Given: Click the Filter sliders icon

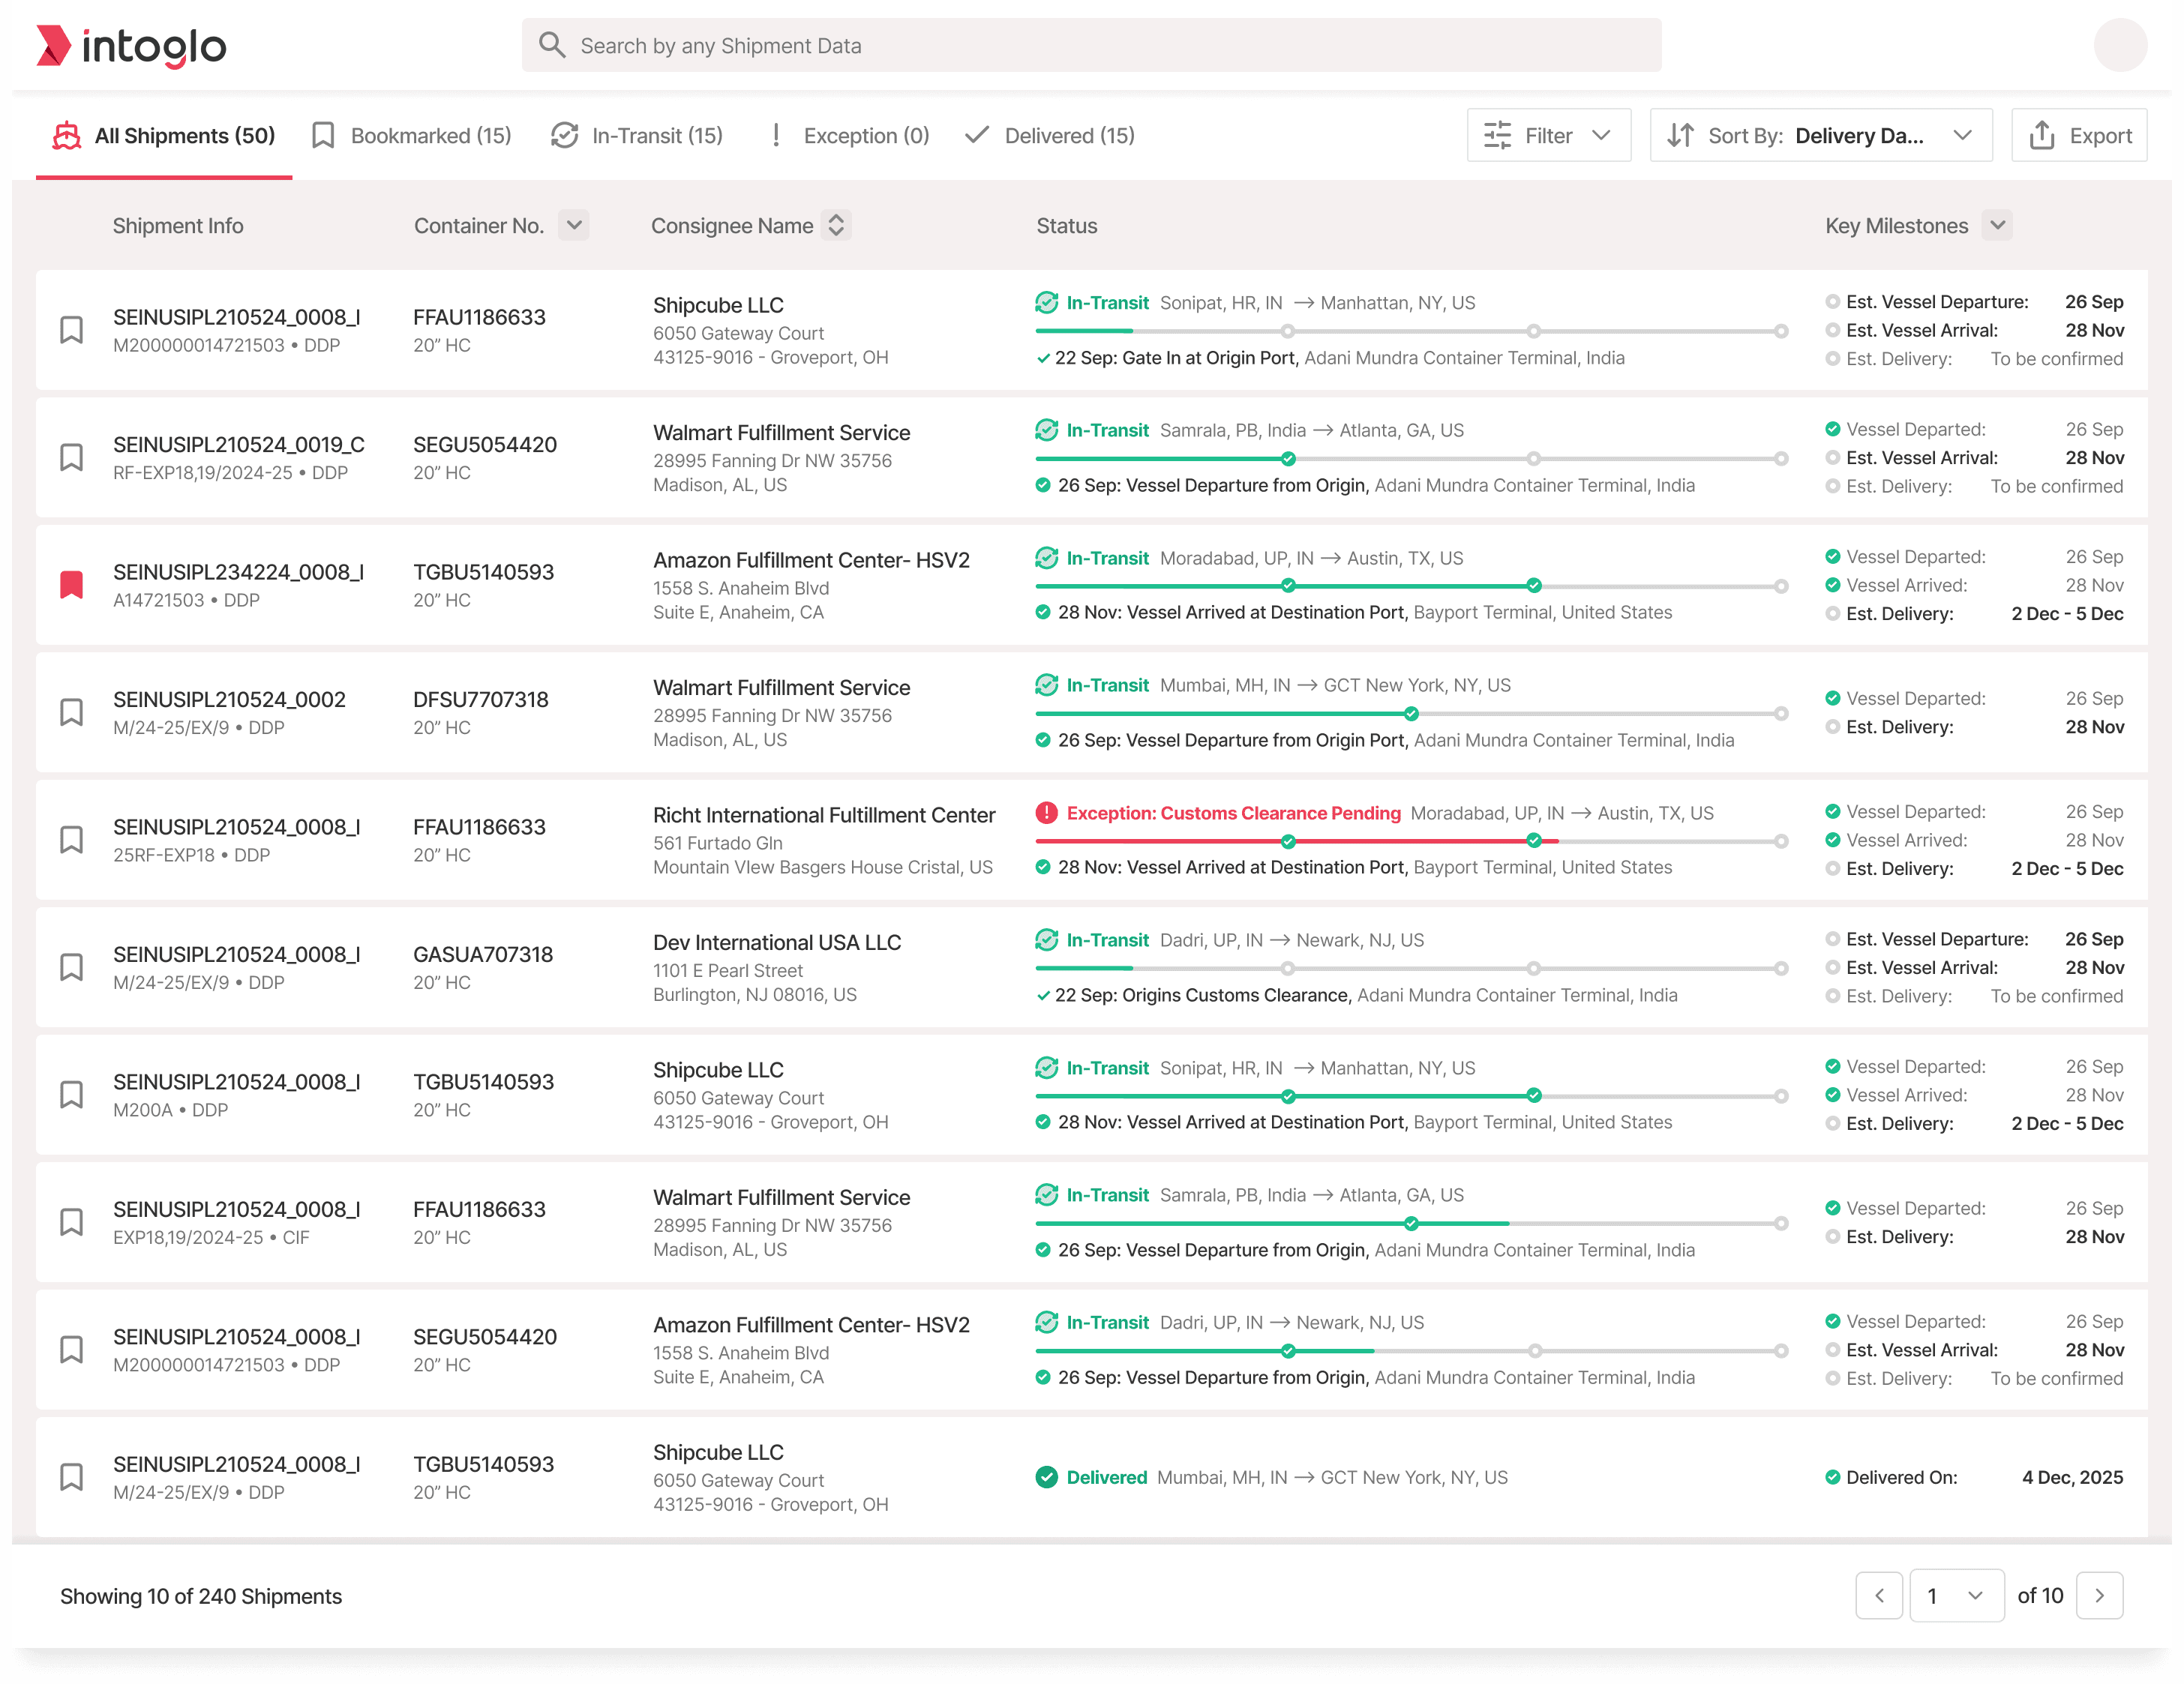Looking at the screenshot, I should click(x=1497, y=135).
